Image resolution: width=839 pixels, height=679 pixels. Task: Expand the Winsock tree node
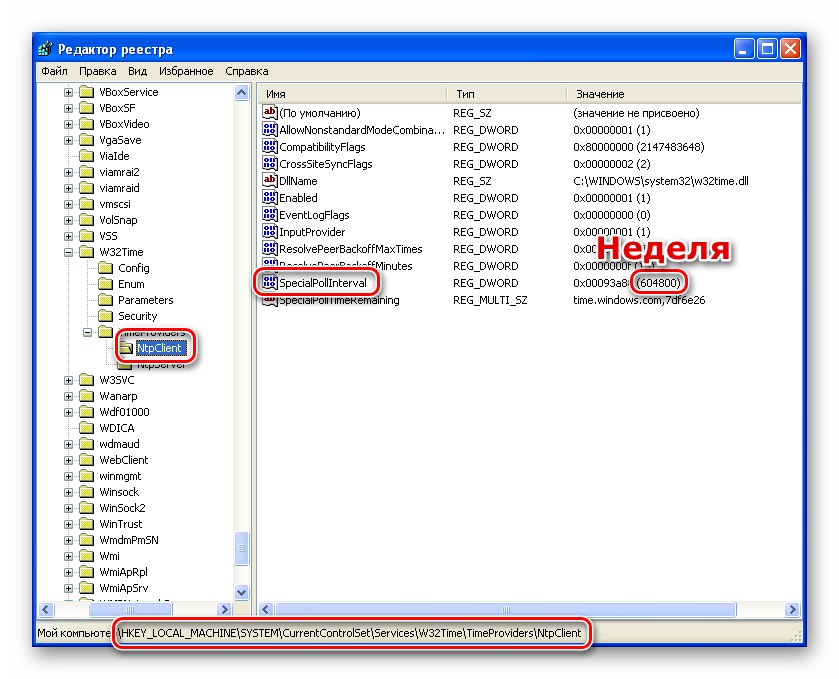[68, 492]
